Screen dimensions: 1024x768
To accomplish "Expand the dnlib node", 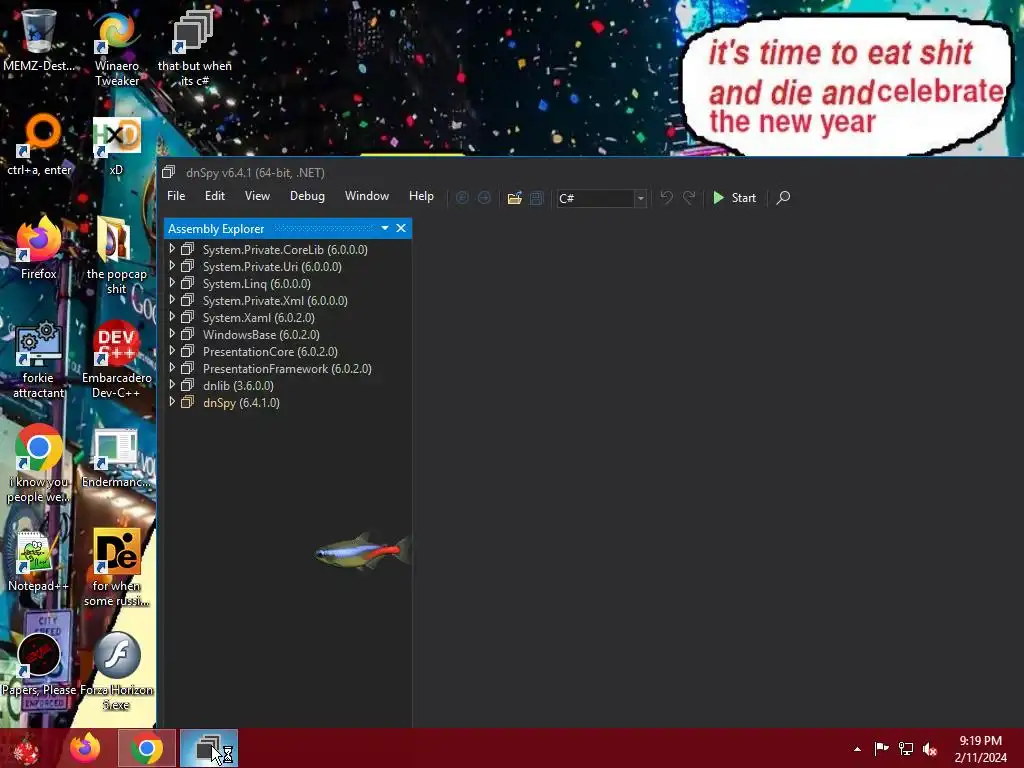I will coord(172,385).
